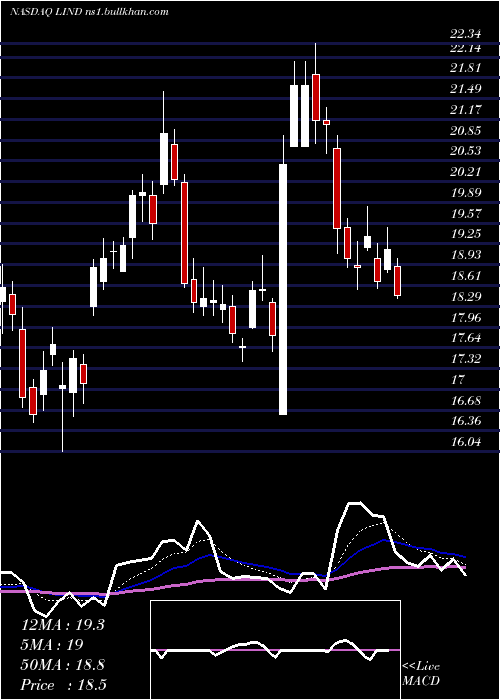Click the tallest white candlestick in the chart
Screen dimensions: 500x700
pos(283,289)
